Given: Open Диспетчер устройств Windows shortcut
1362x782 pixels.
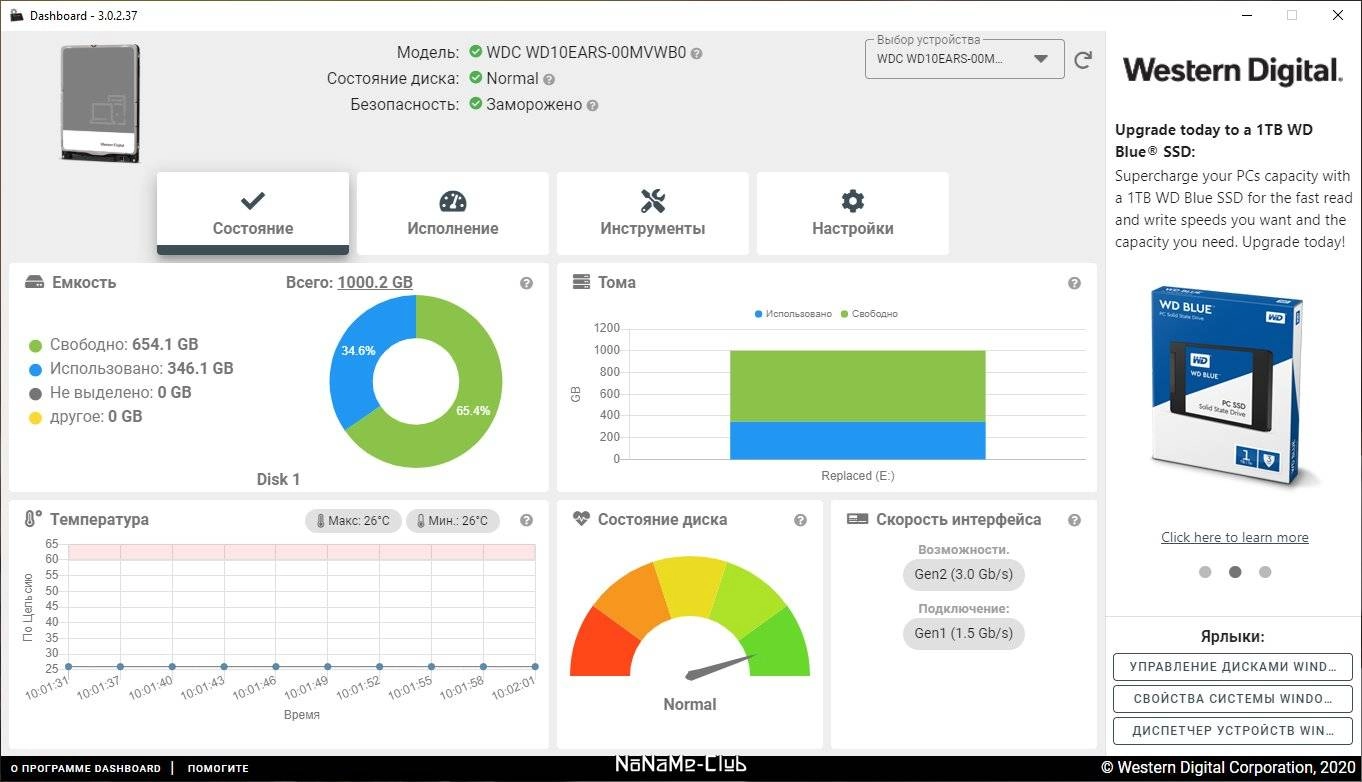Looking at the screenshot, I should pos(1233,731).
